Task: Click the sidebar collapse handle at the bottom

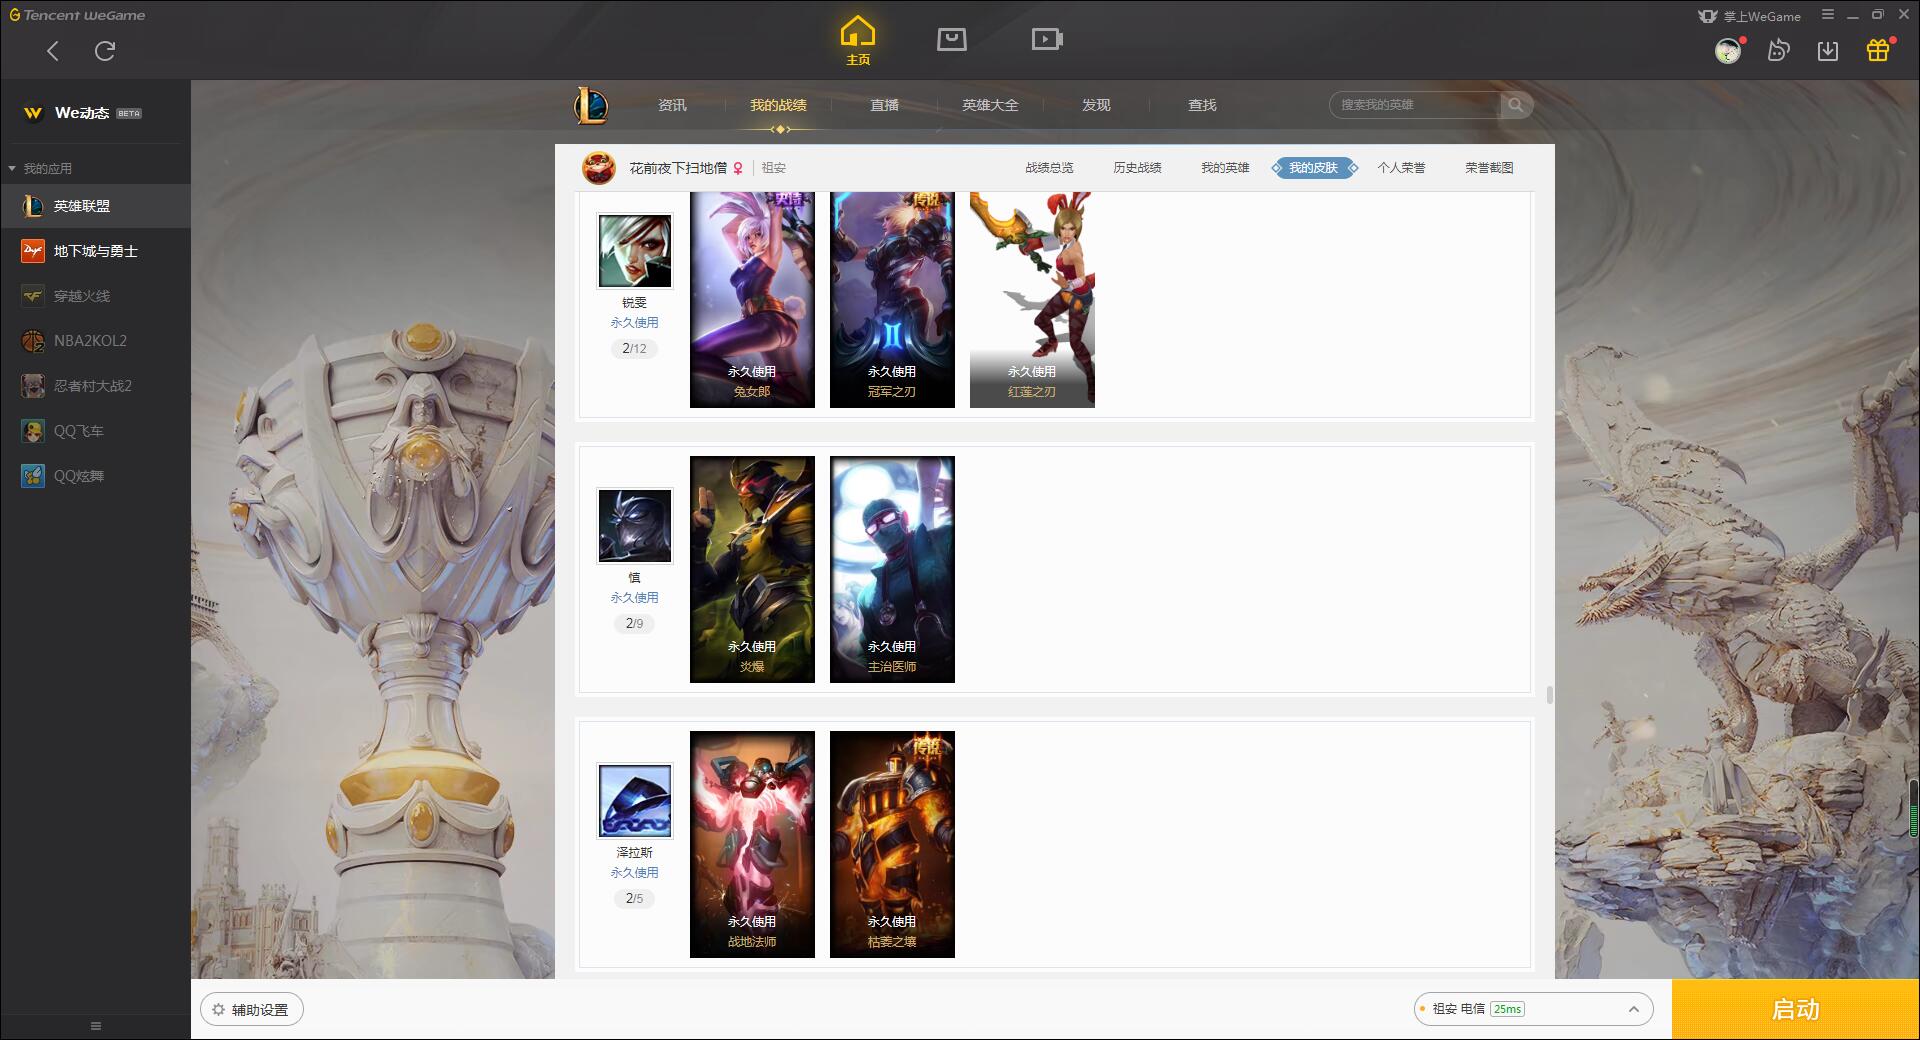Action: pos(96,1026)
